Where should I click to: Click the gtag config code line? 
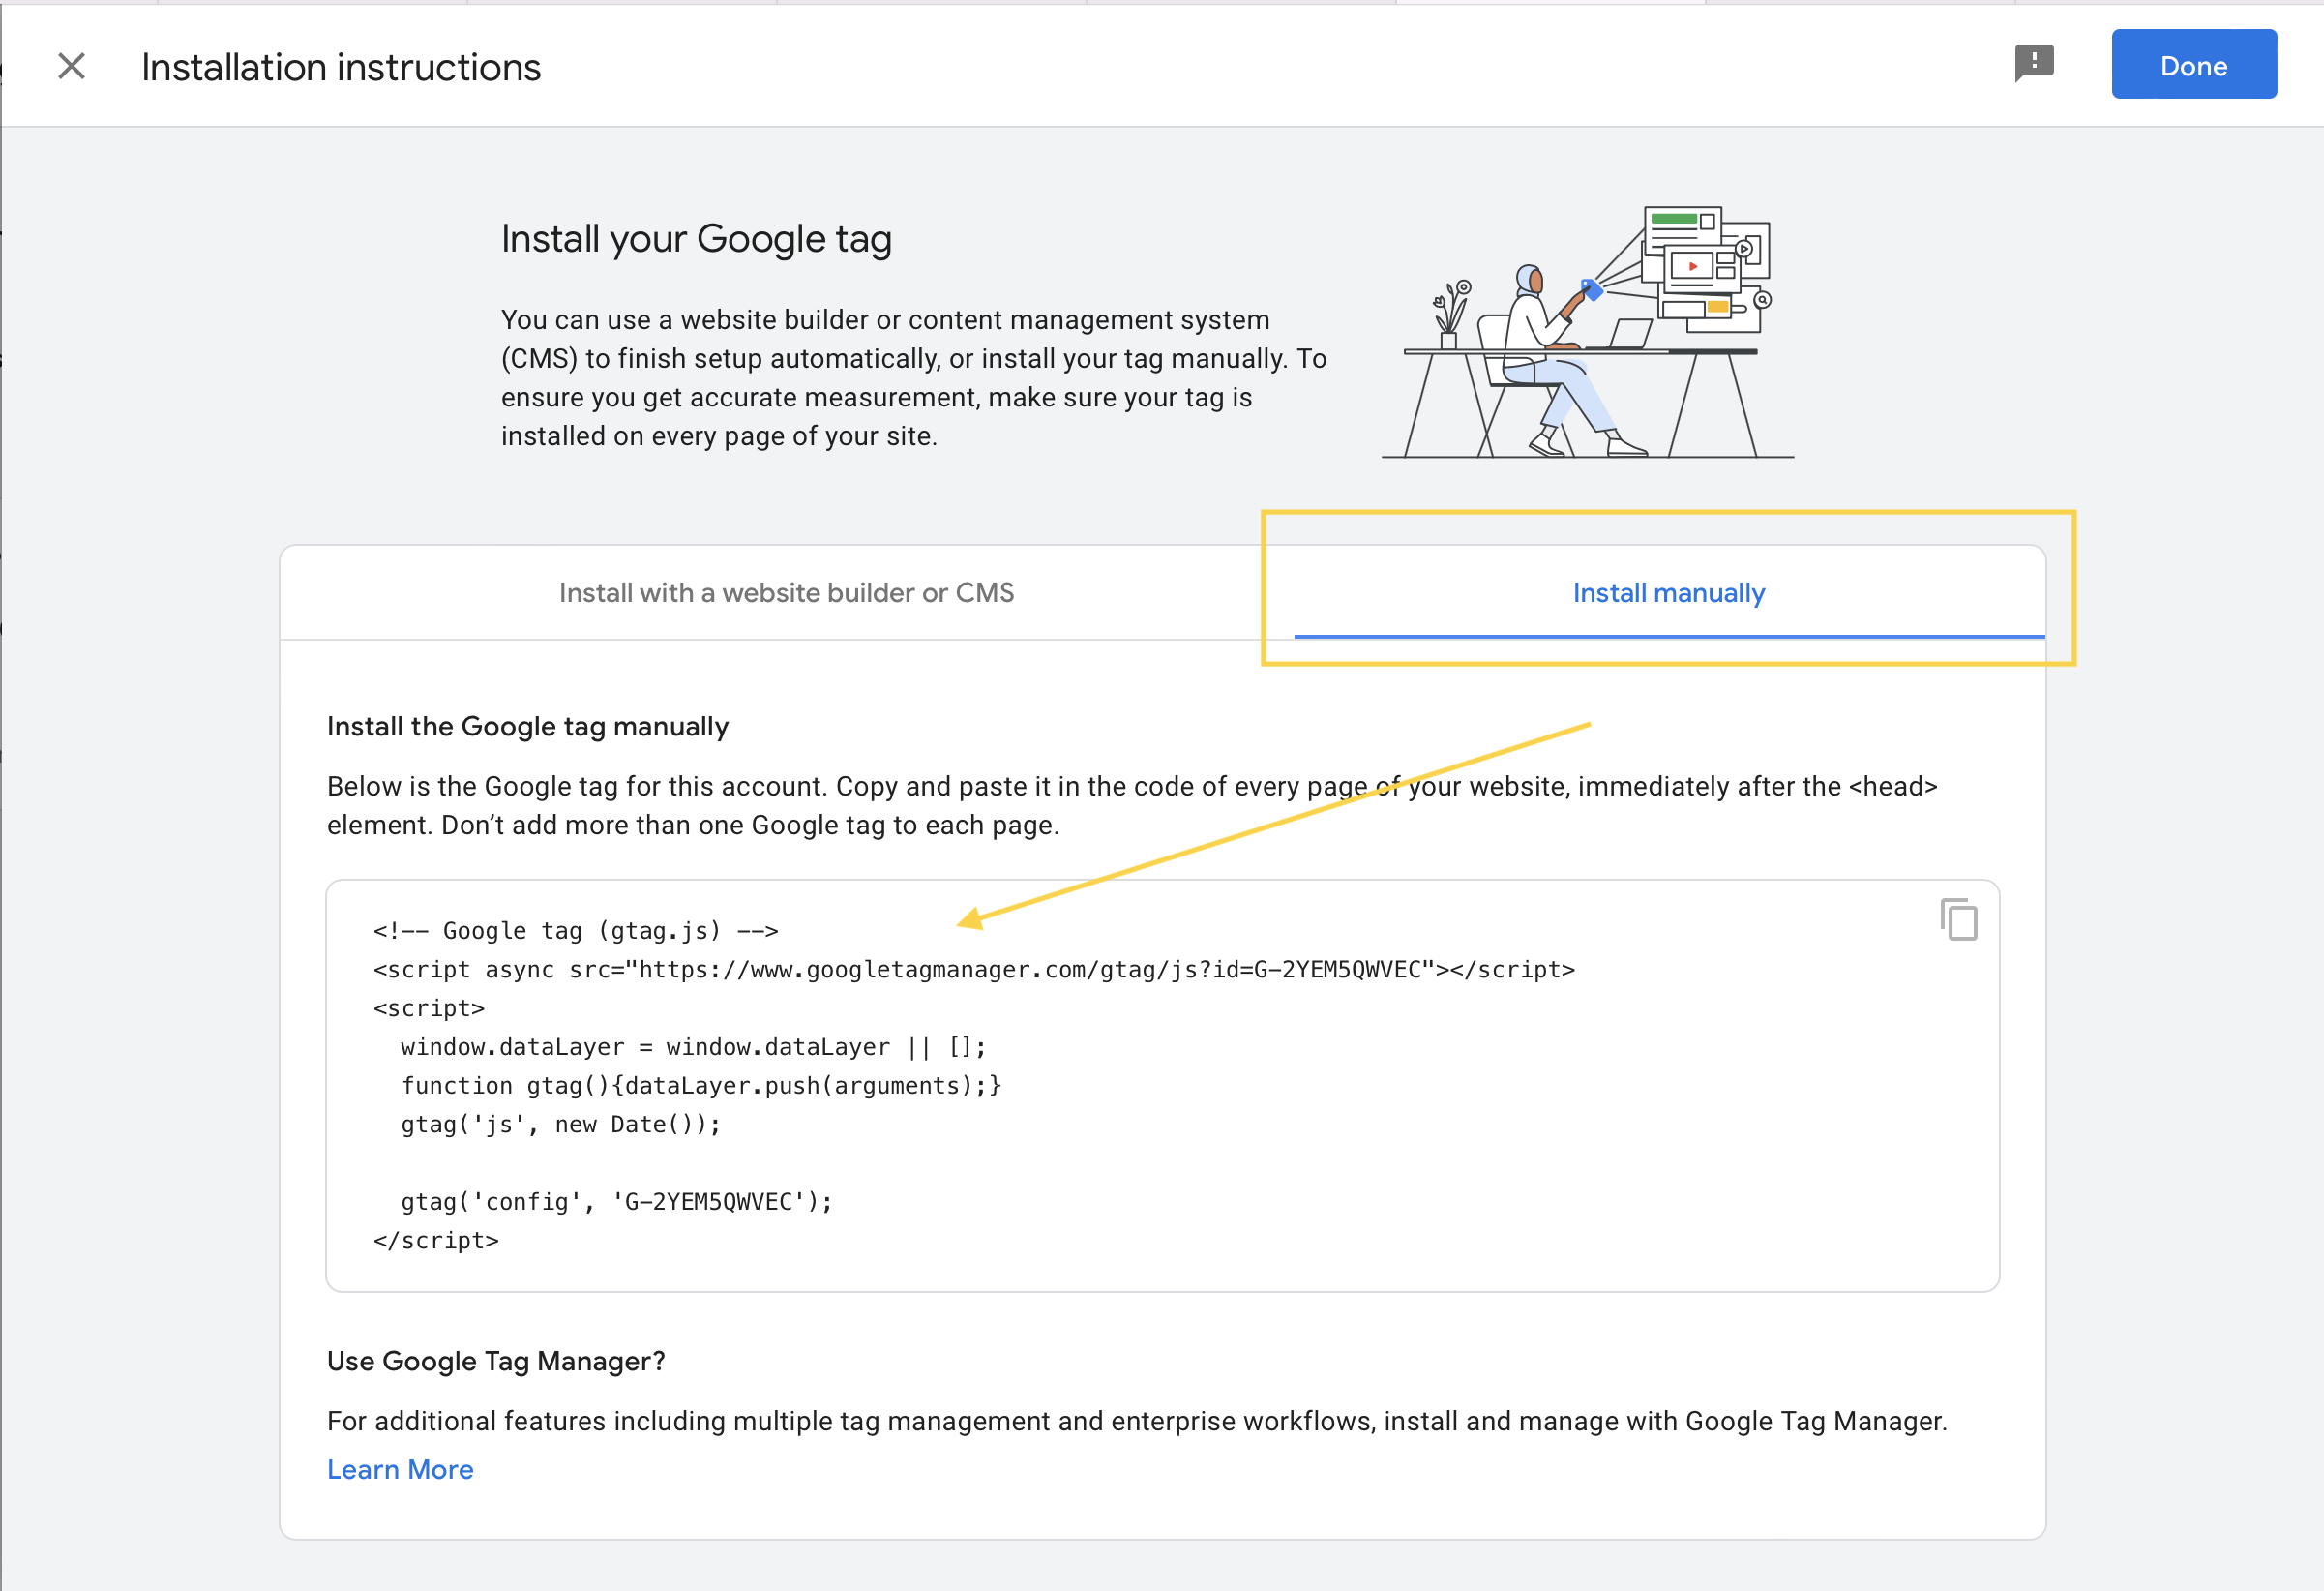click(x=616, y=1201)
